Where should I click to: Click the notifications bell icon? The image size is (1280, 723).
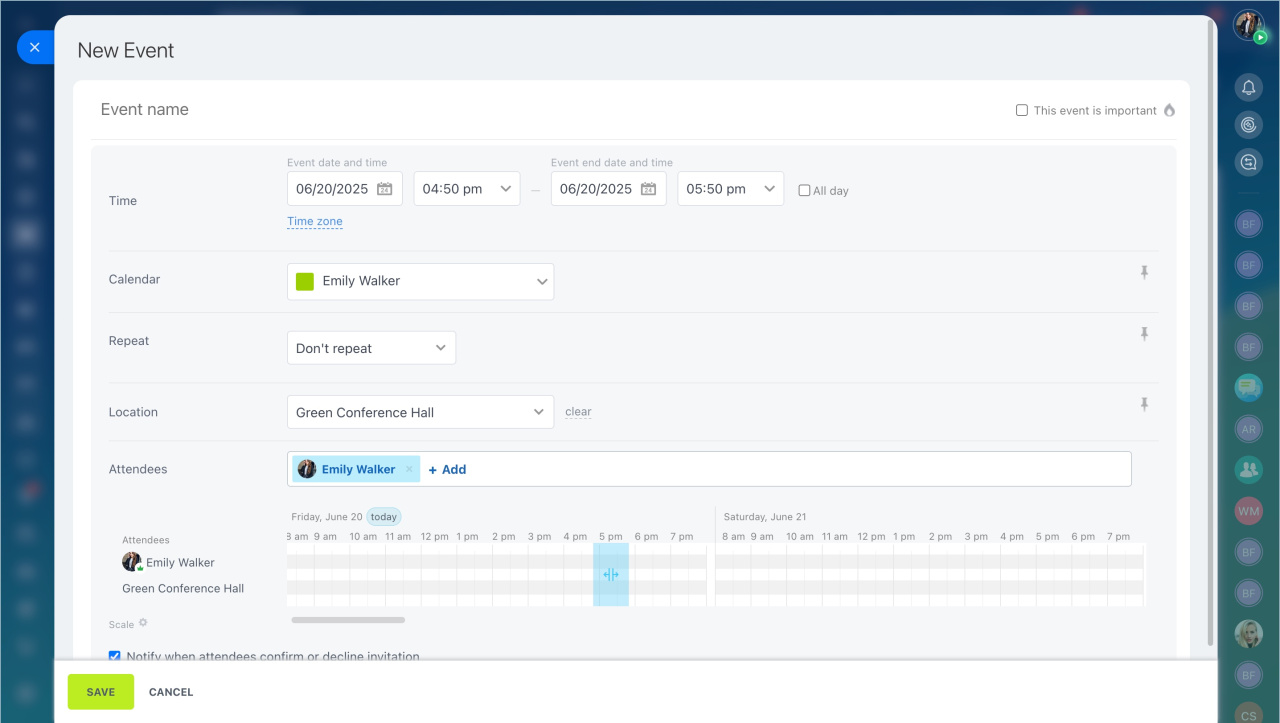[x=1248, y=88]
